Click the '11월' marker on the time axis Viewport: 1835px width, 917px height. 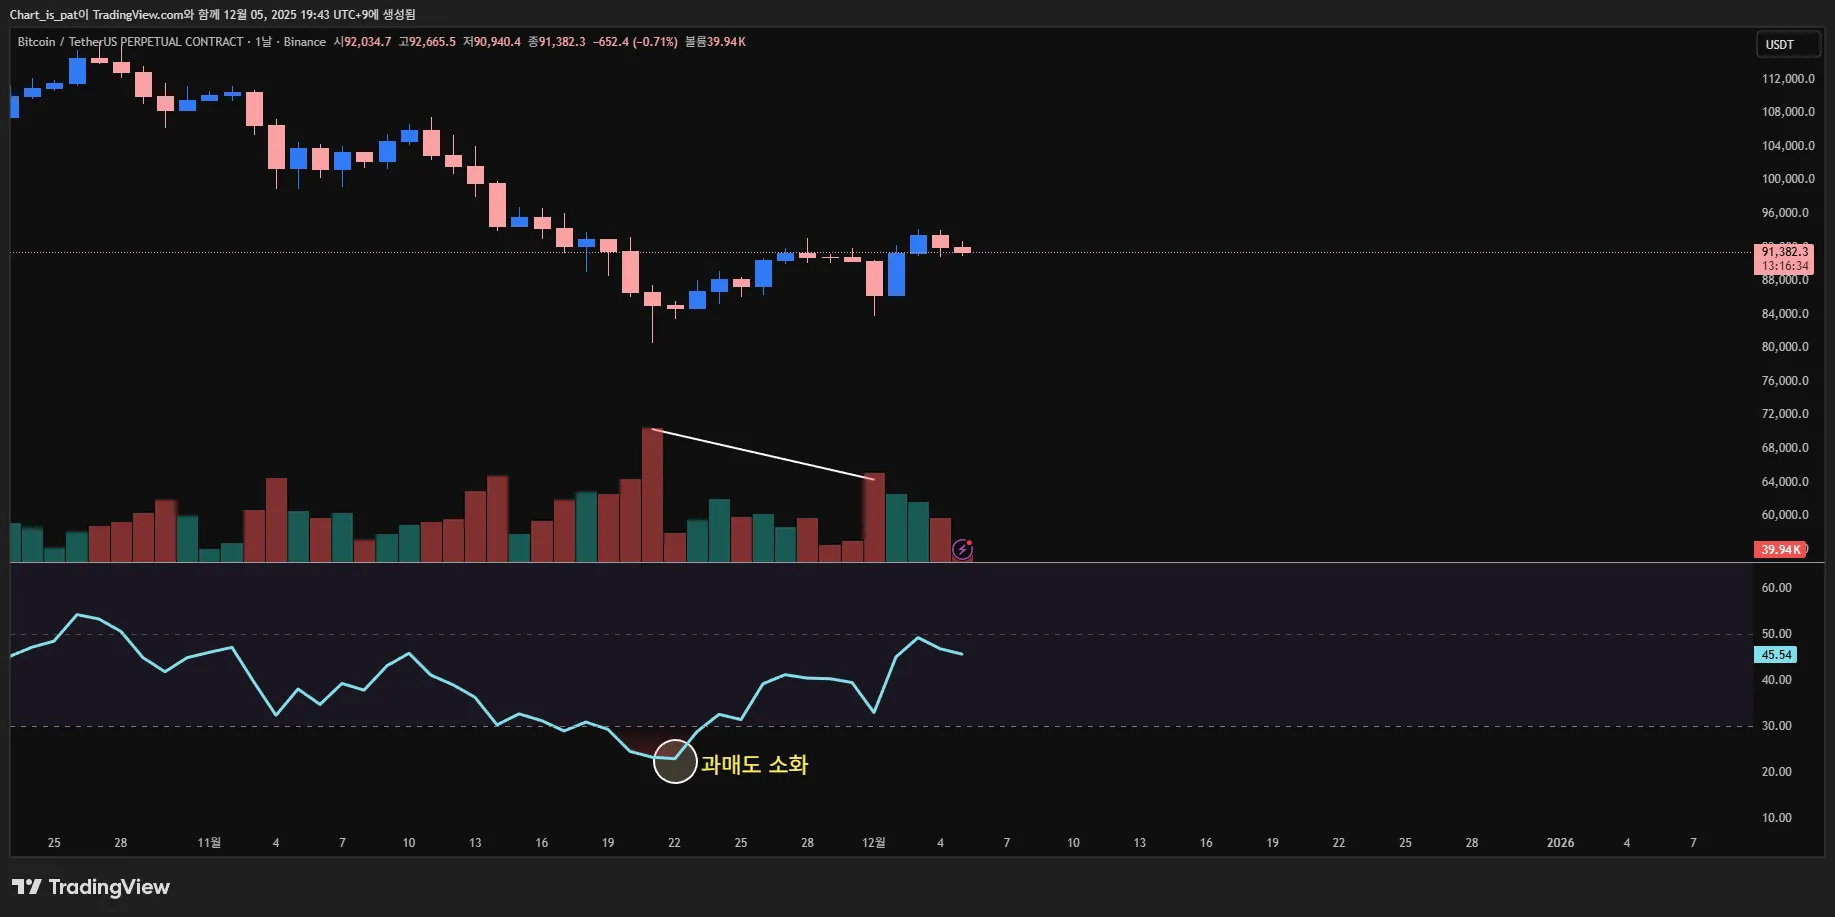(209, 843)
